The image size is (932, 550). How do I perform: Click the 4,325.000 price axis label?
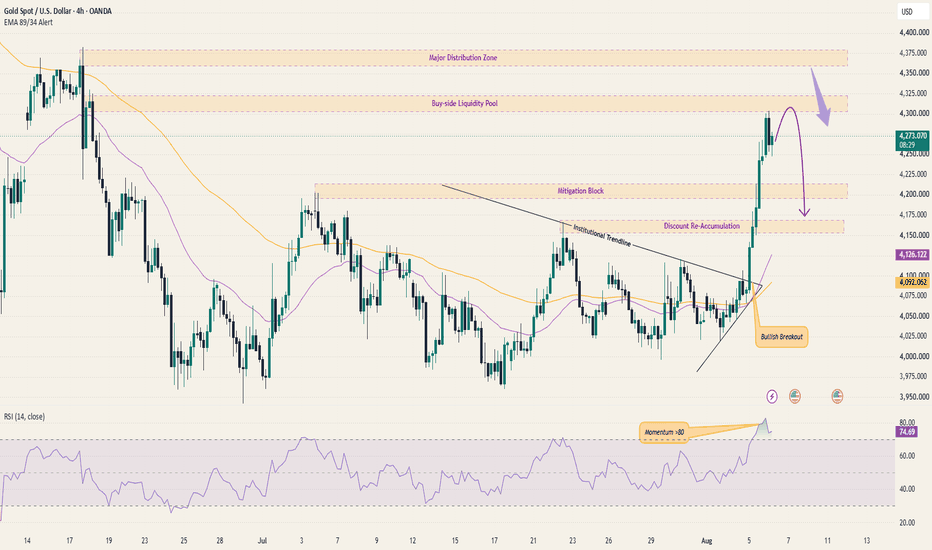914,93
